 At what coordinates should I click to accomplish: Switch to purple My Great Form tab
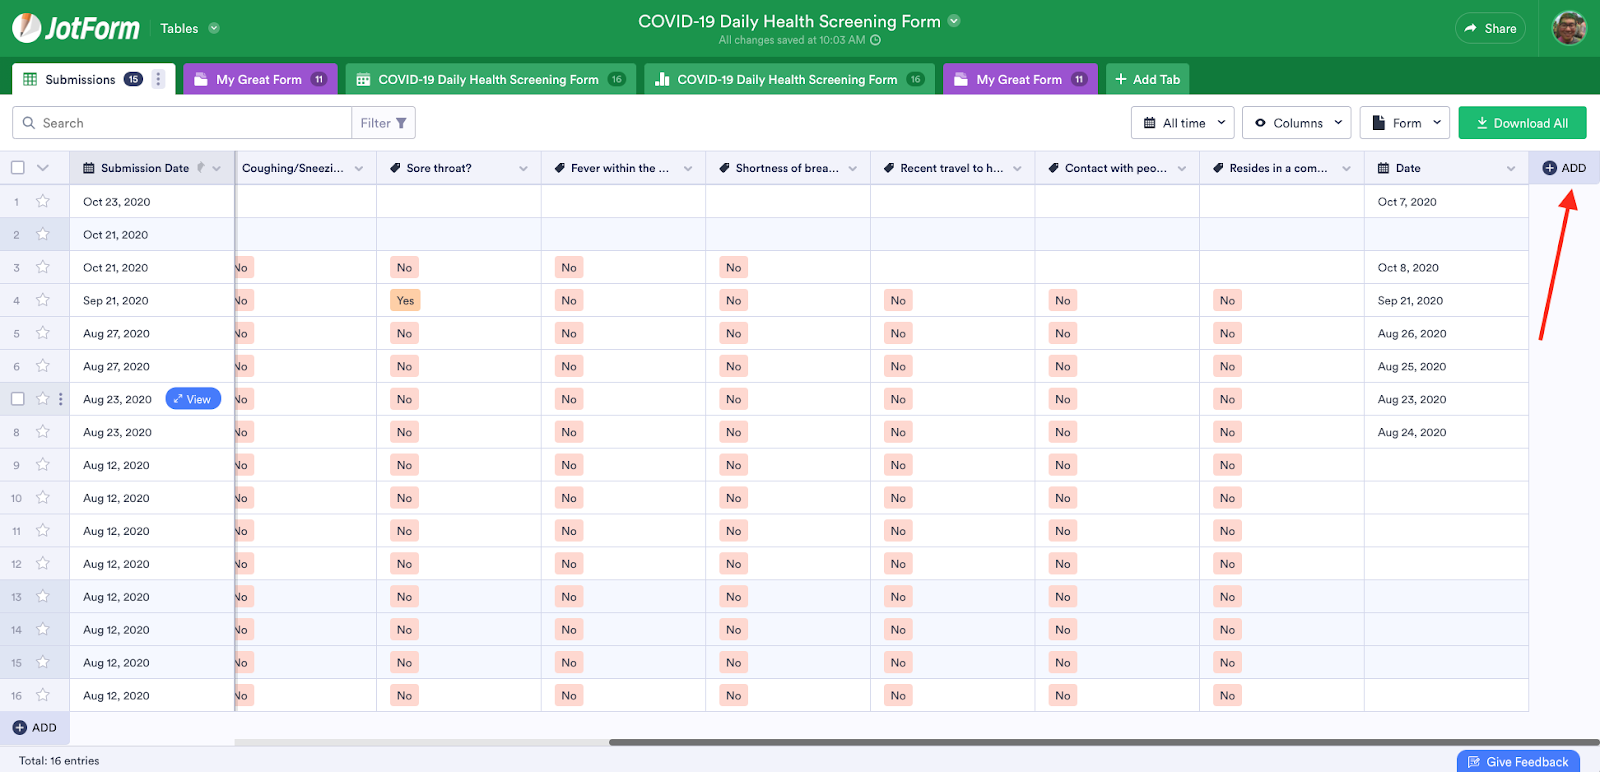(x=260, y=79)
